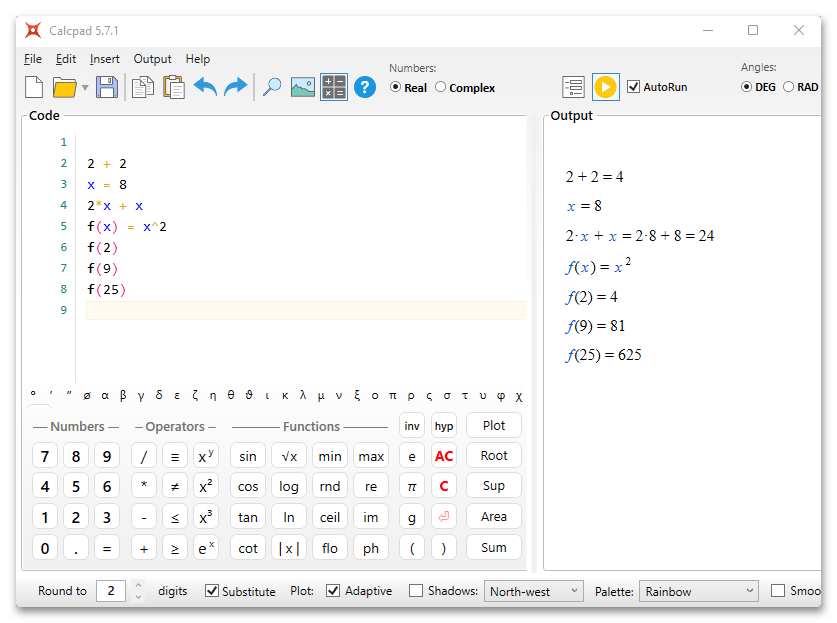Select the Complex numbers radio button

point(441,87)
